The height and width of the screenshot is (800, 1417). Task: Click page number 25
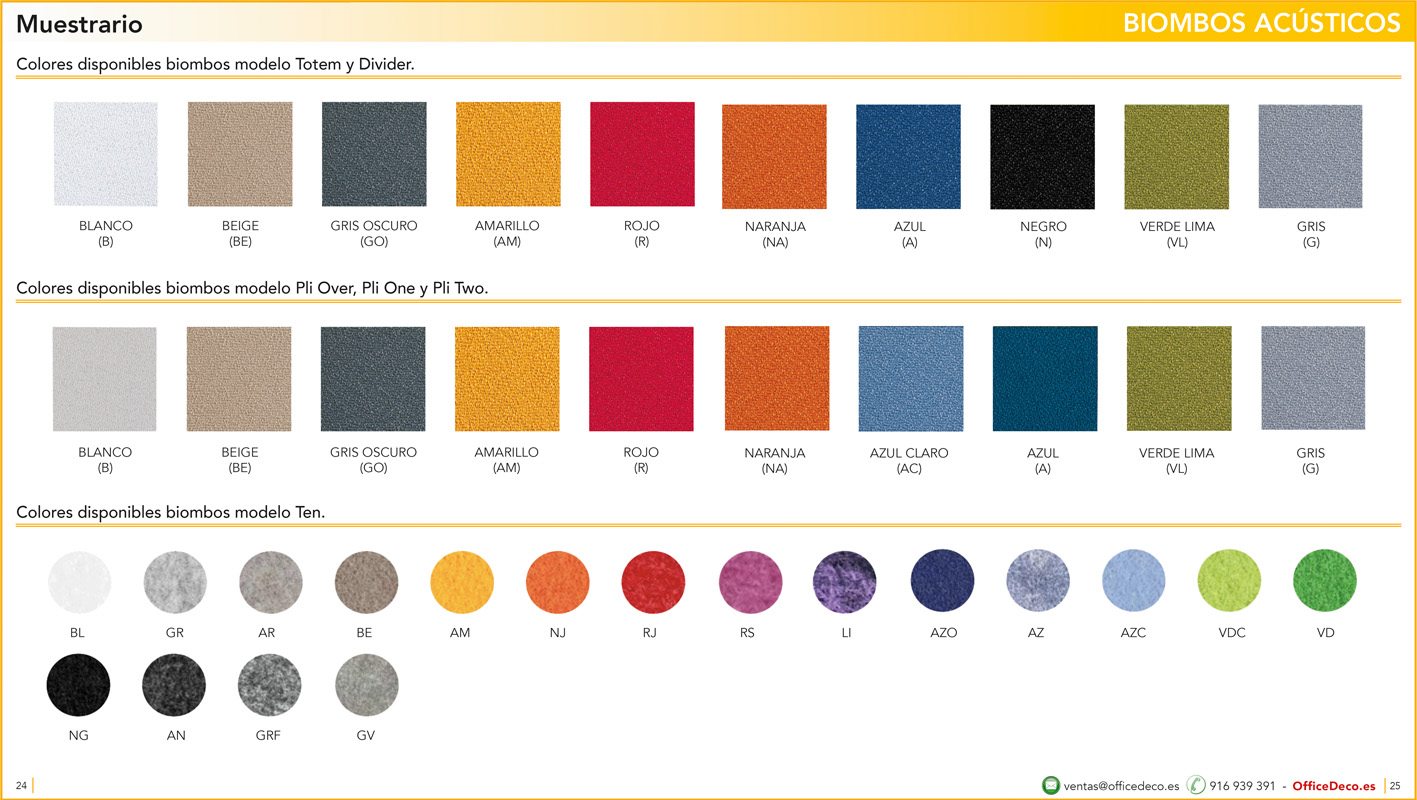(1396, 786)
